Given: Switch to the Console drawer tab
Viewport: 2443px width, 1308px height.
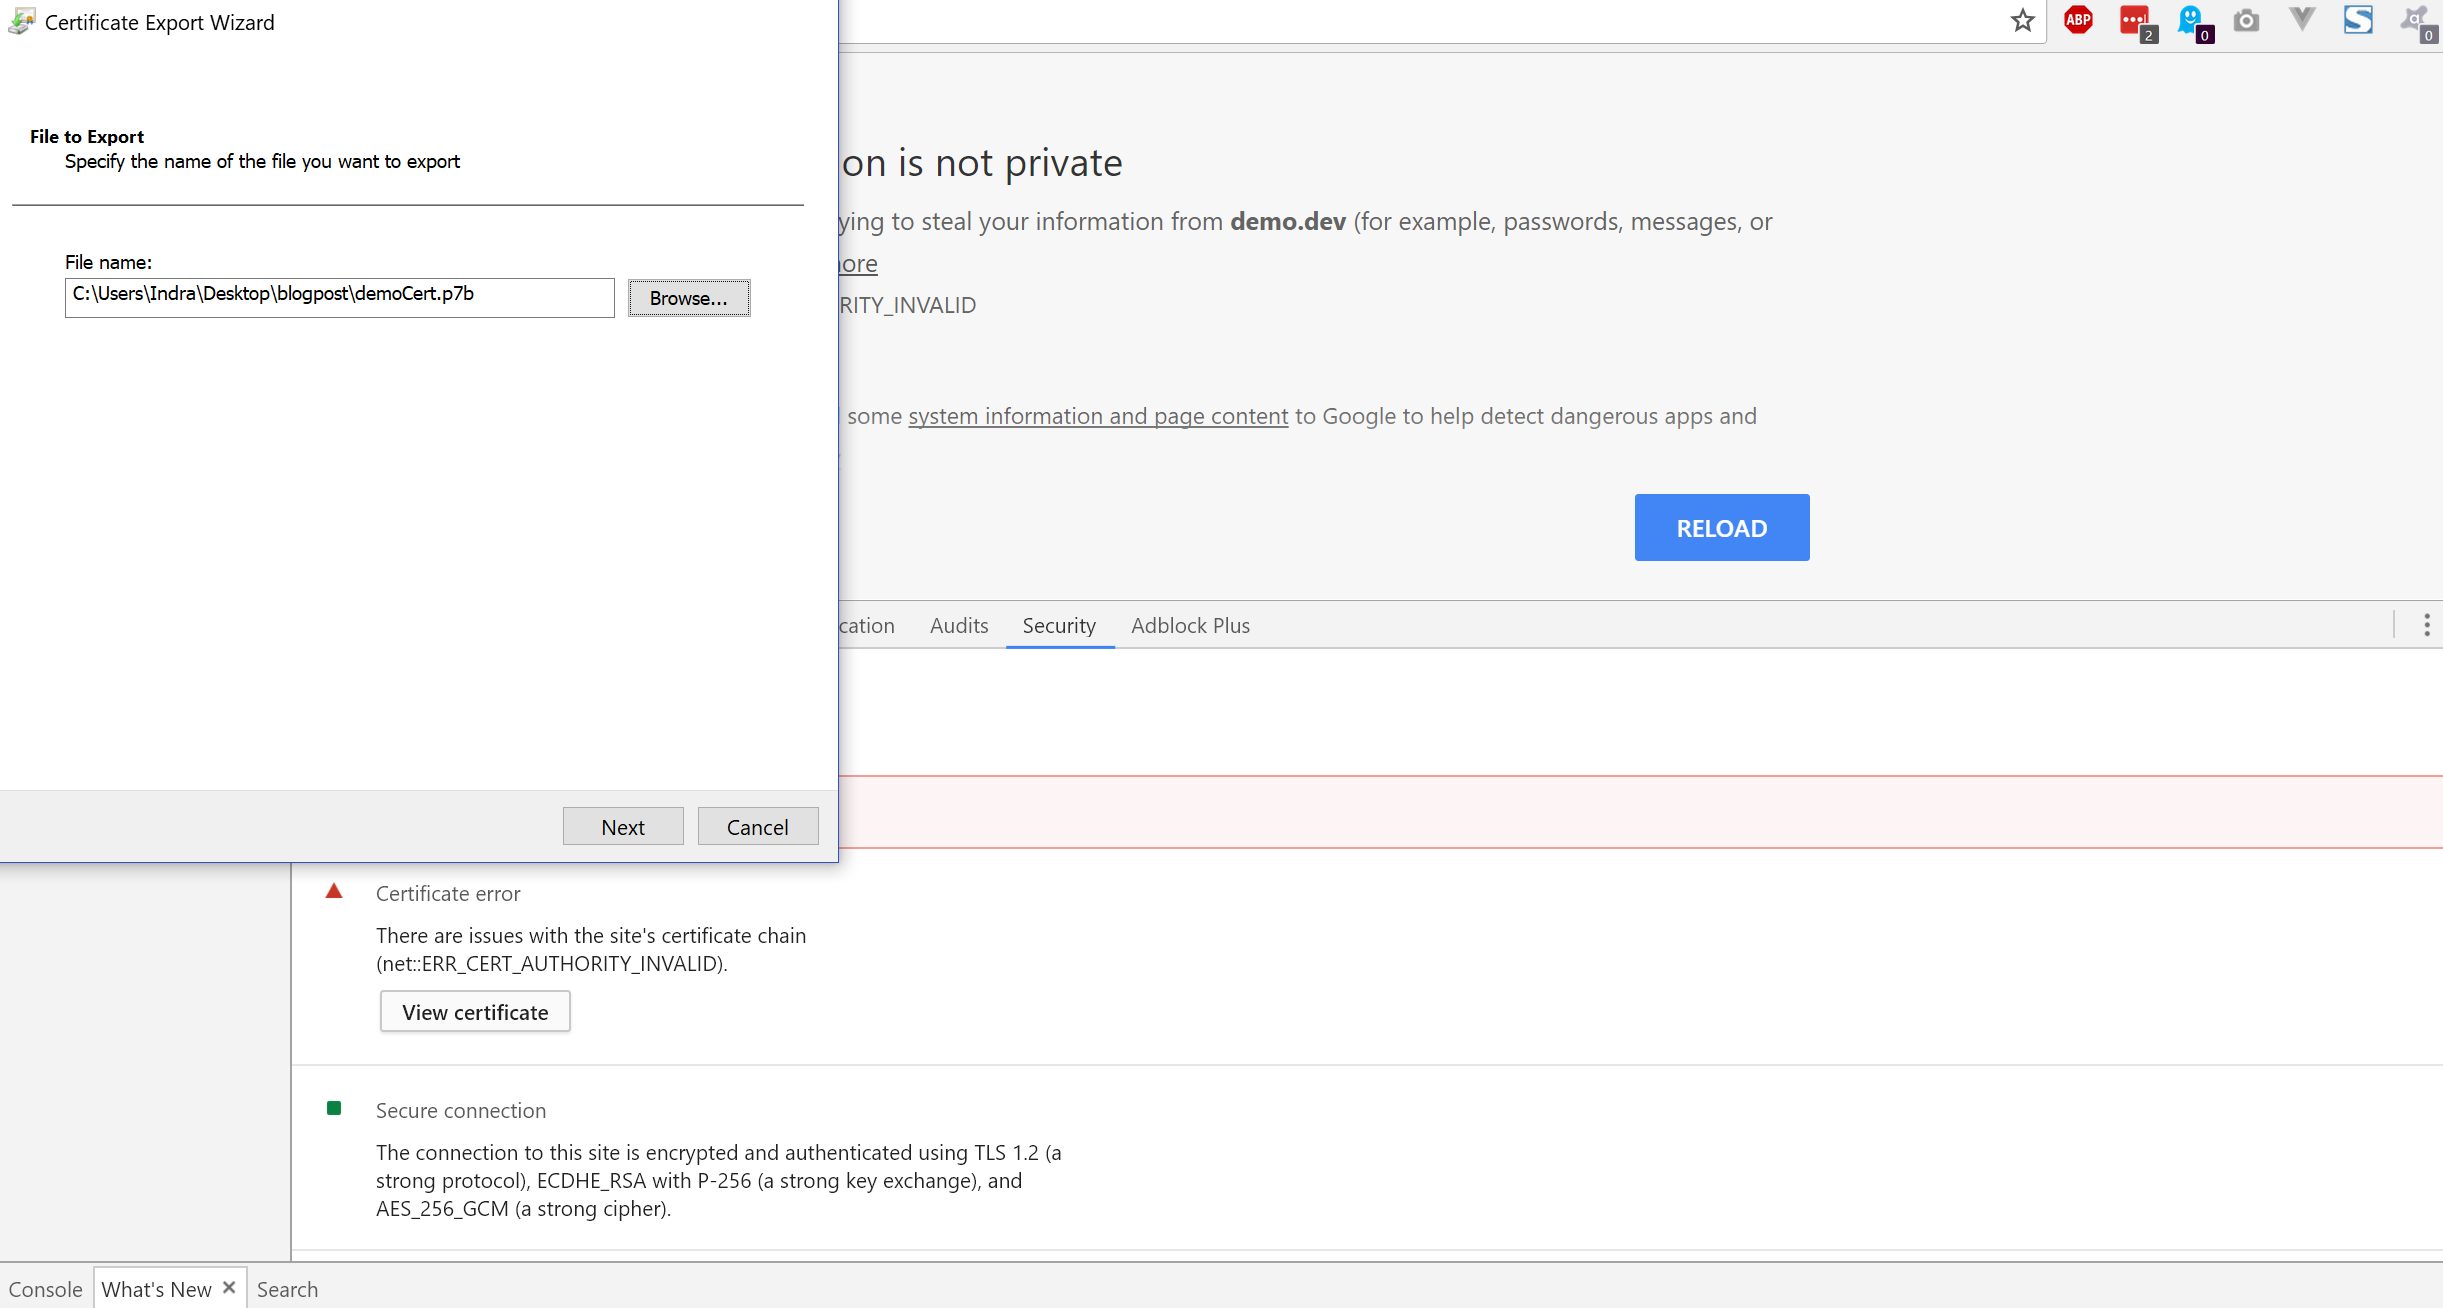Looking at the screenshot, I should [x=46, y=1289].
